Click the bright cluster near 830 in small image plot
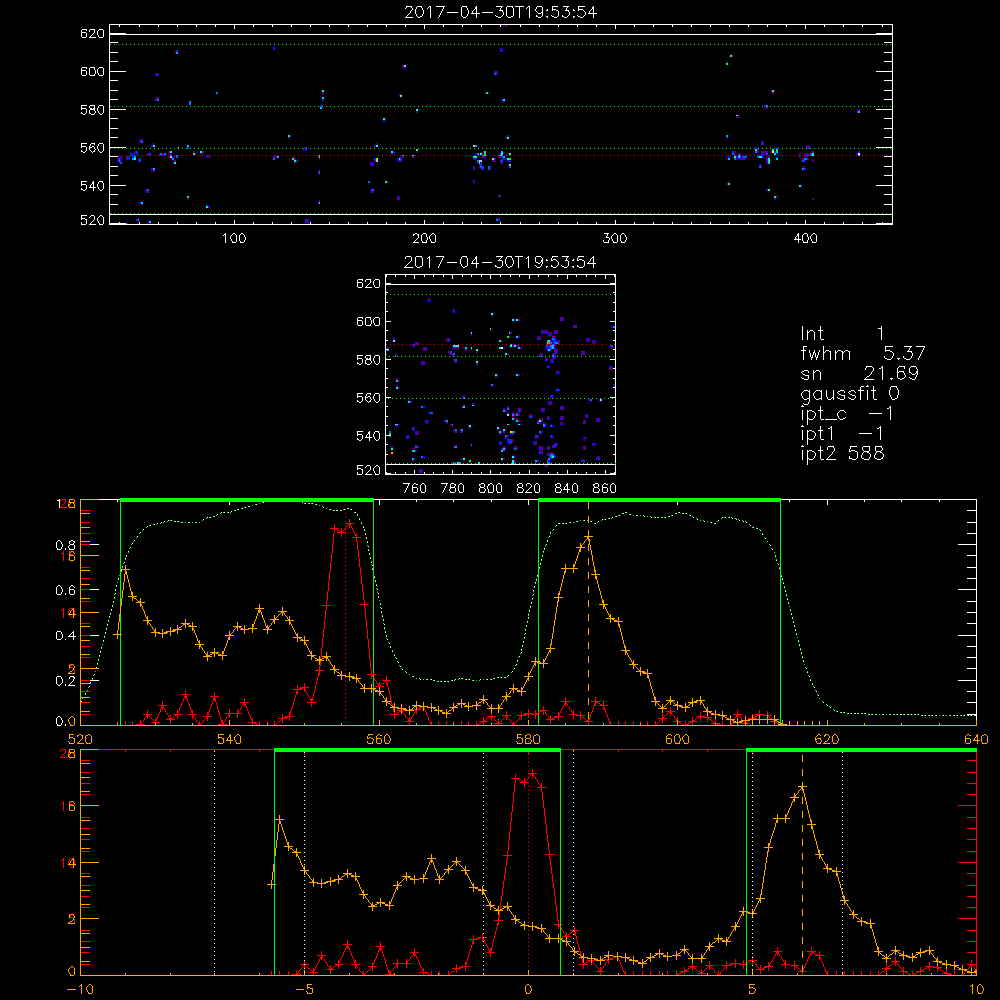1000x1000 pixels. click(552, 345)
